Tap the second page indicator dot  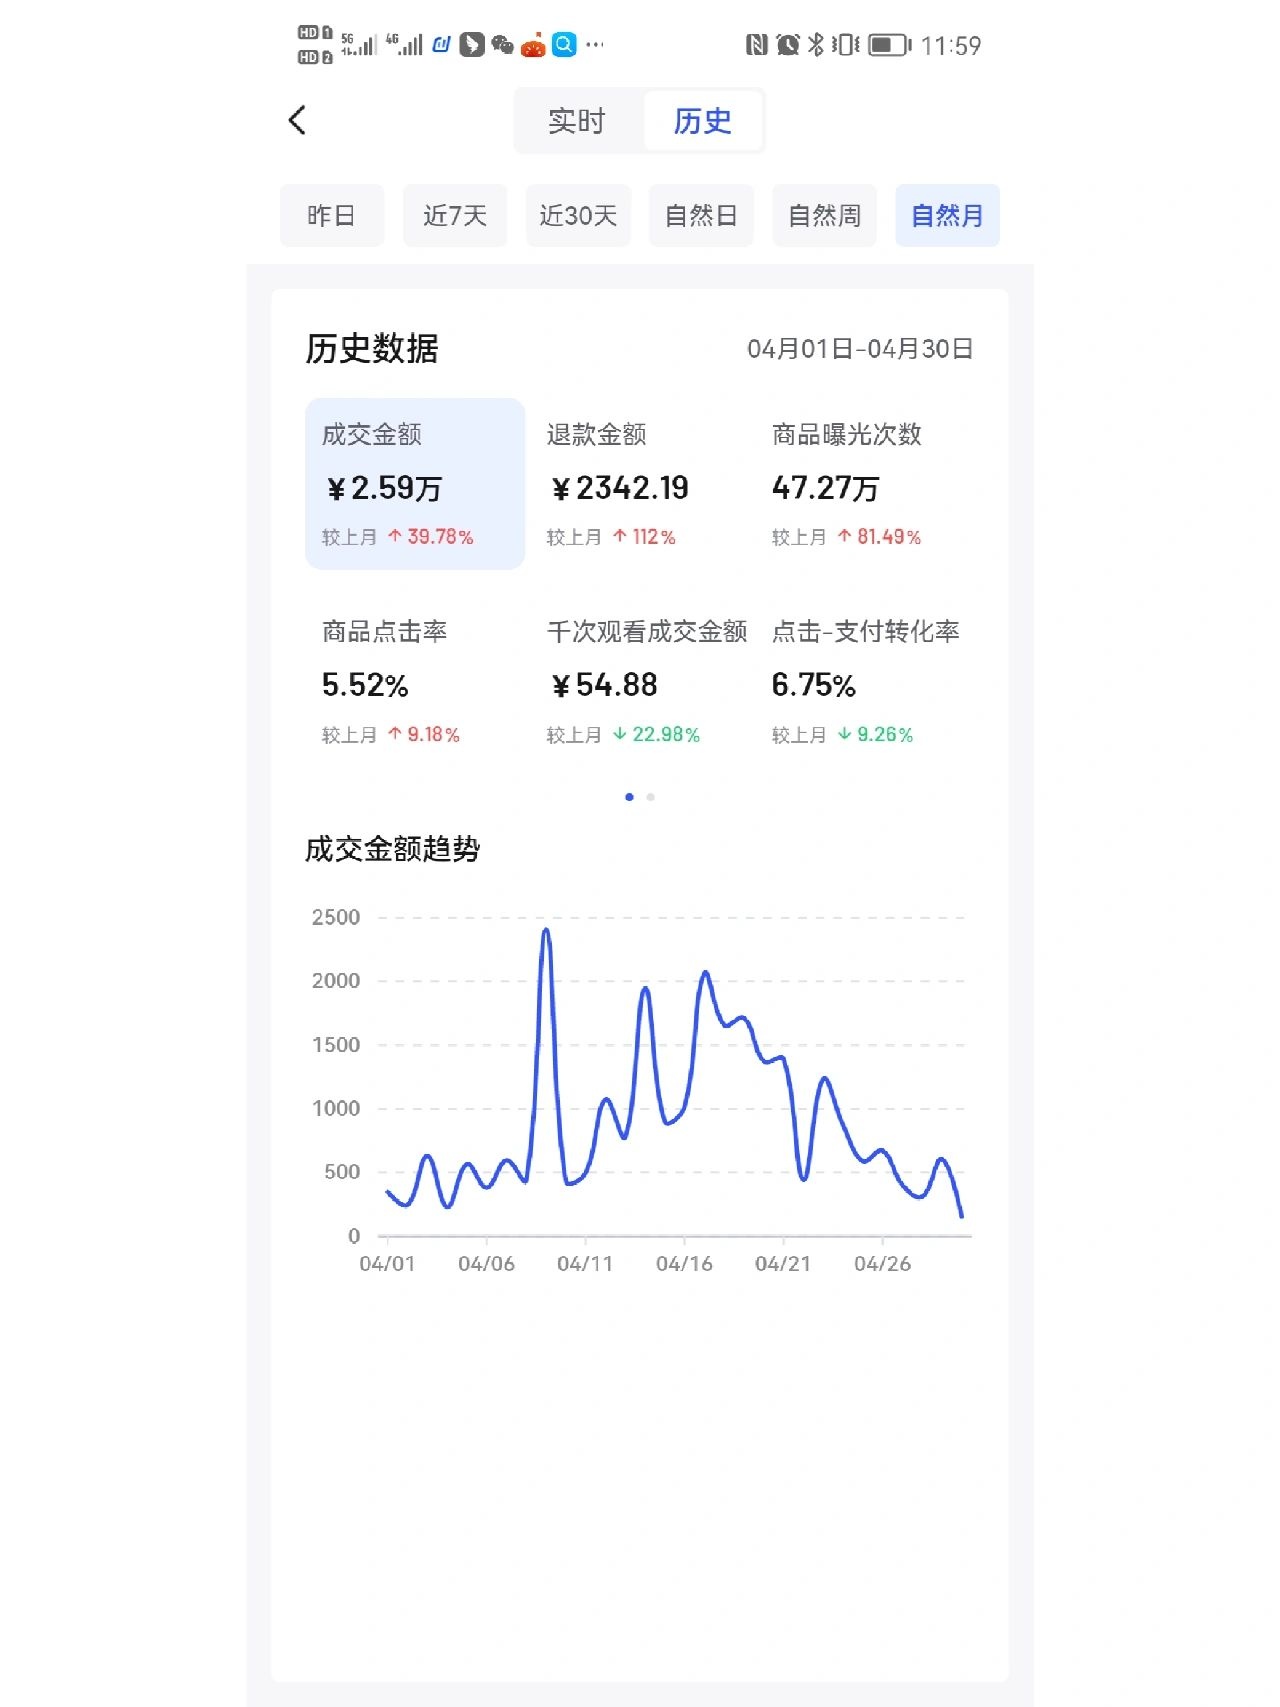point(651,797)
